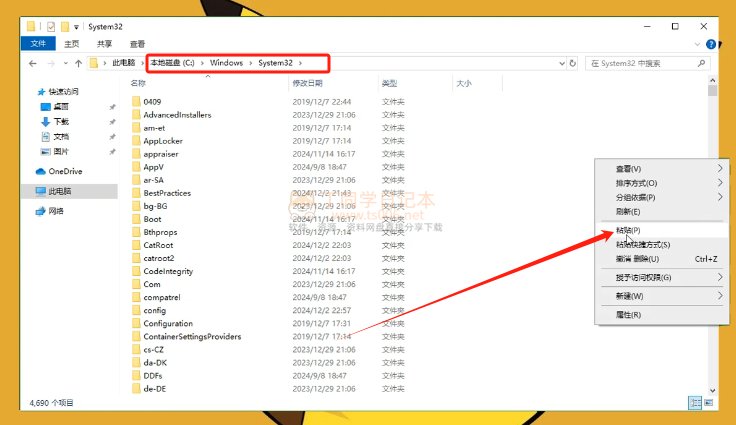The width and height of the screenshot is (736, 425).
Task: Expand the collapsed ribbon chevron
Action: pos(699,44)
